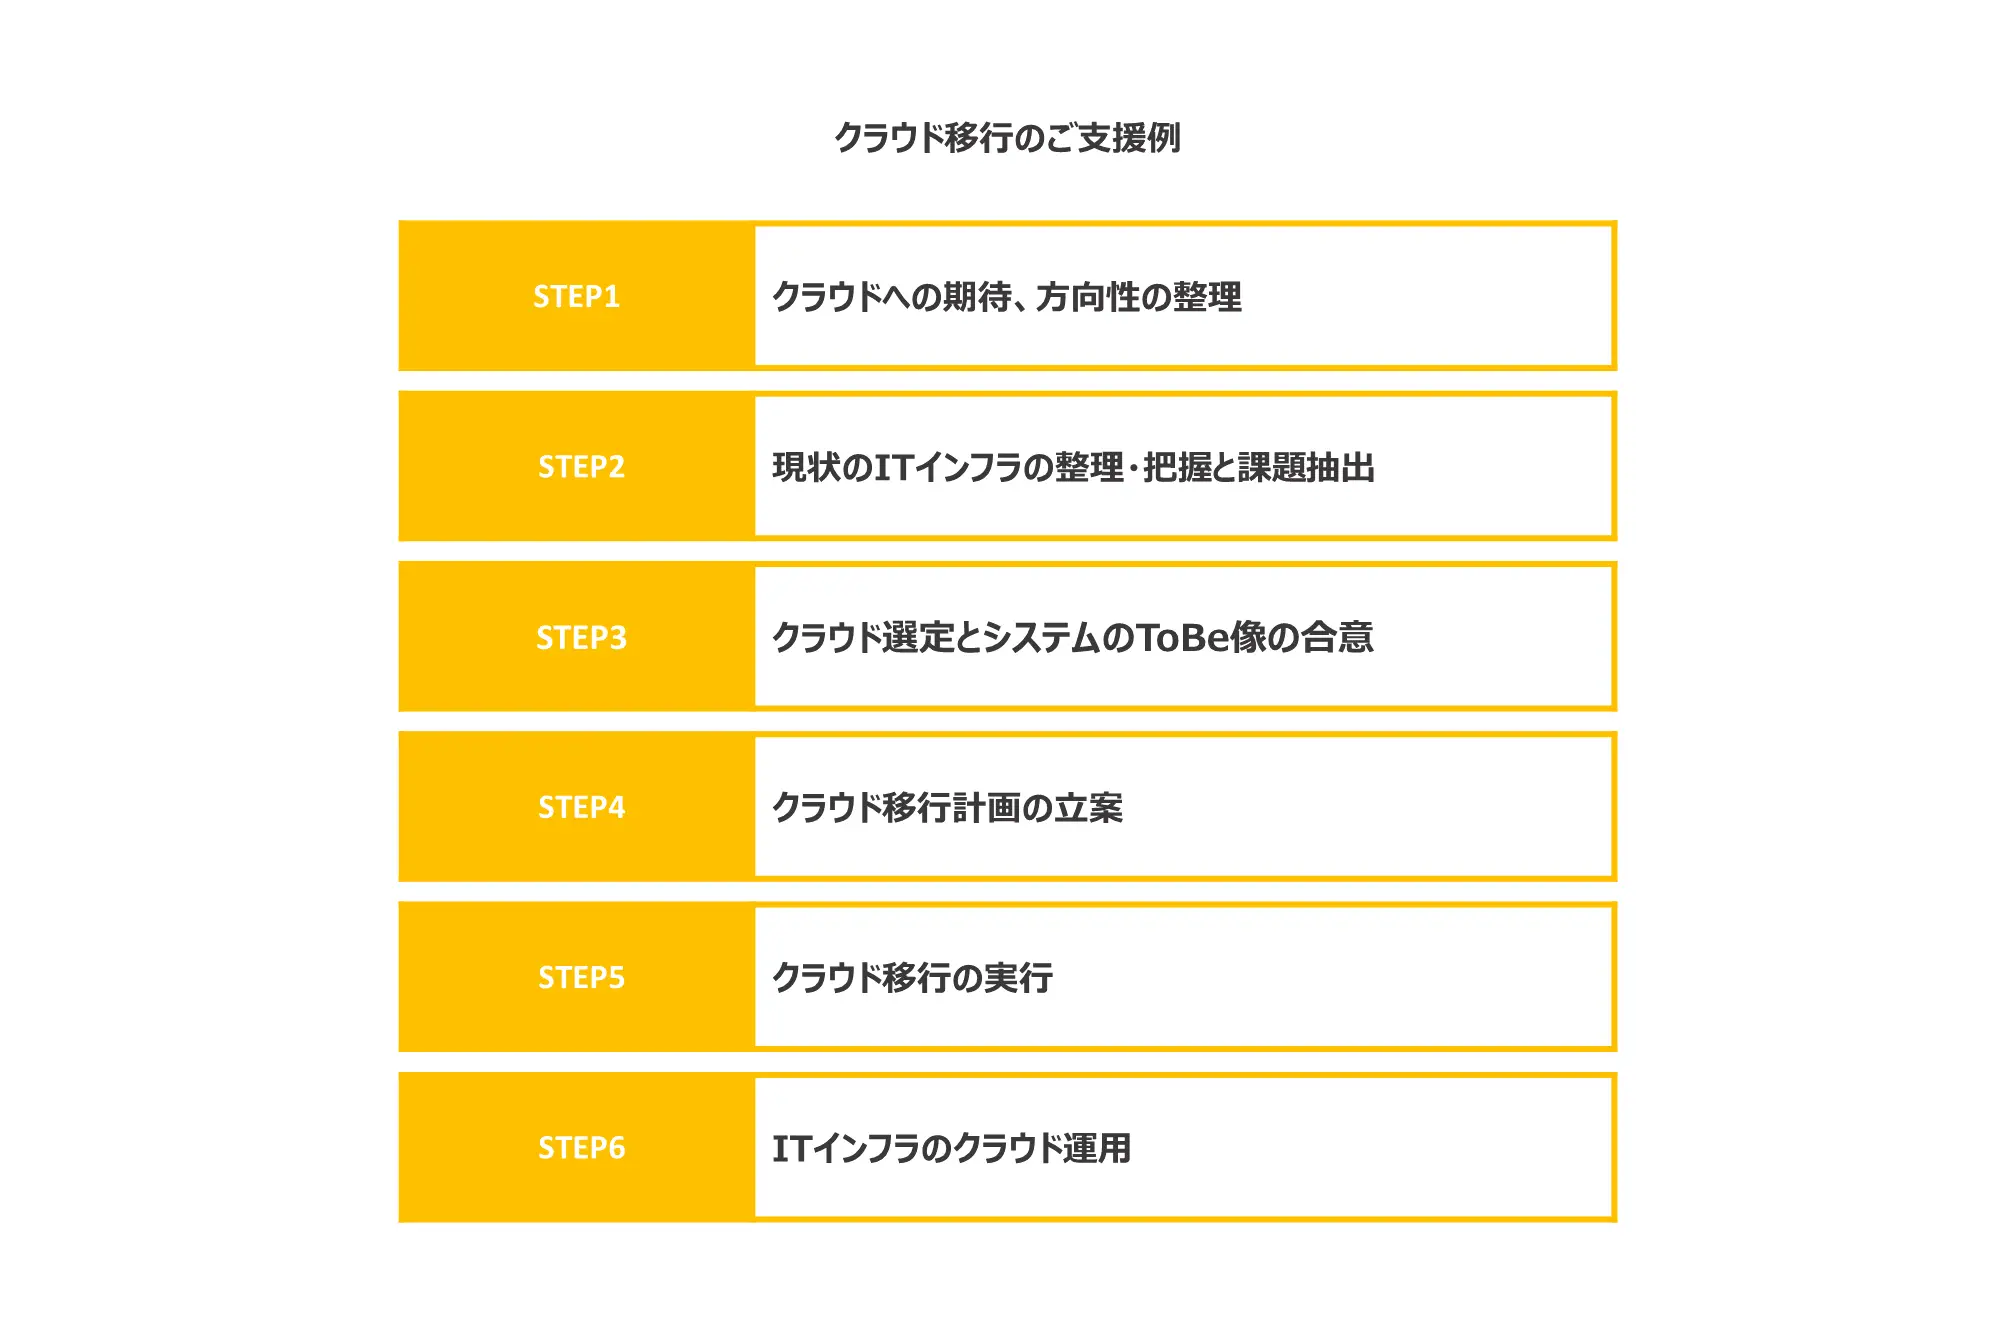
Task: Click text クラウド移行の実行
Action: [913, 978]
